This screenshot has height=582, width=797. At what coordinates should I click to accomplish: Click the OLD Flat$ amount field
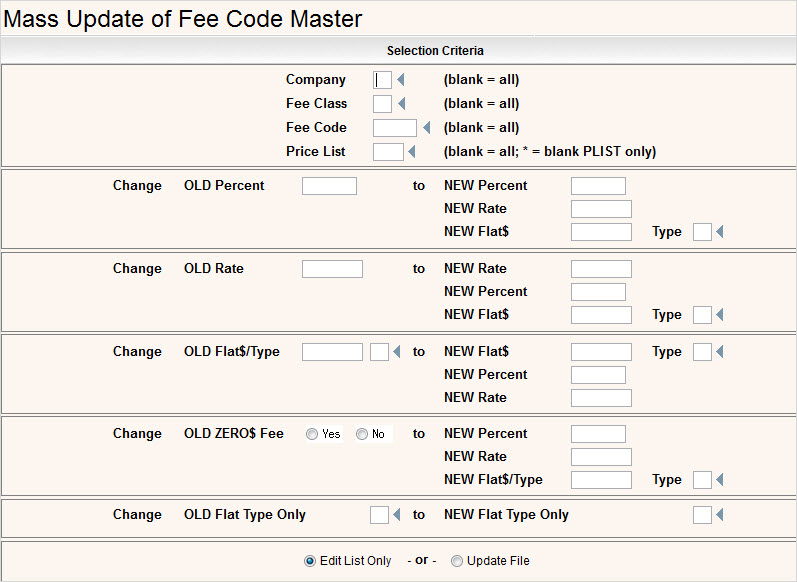click(x=332, y=352)
